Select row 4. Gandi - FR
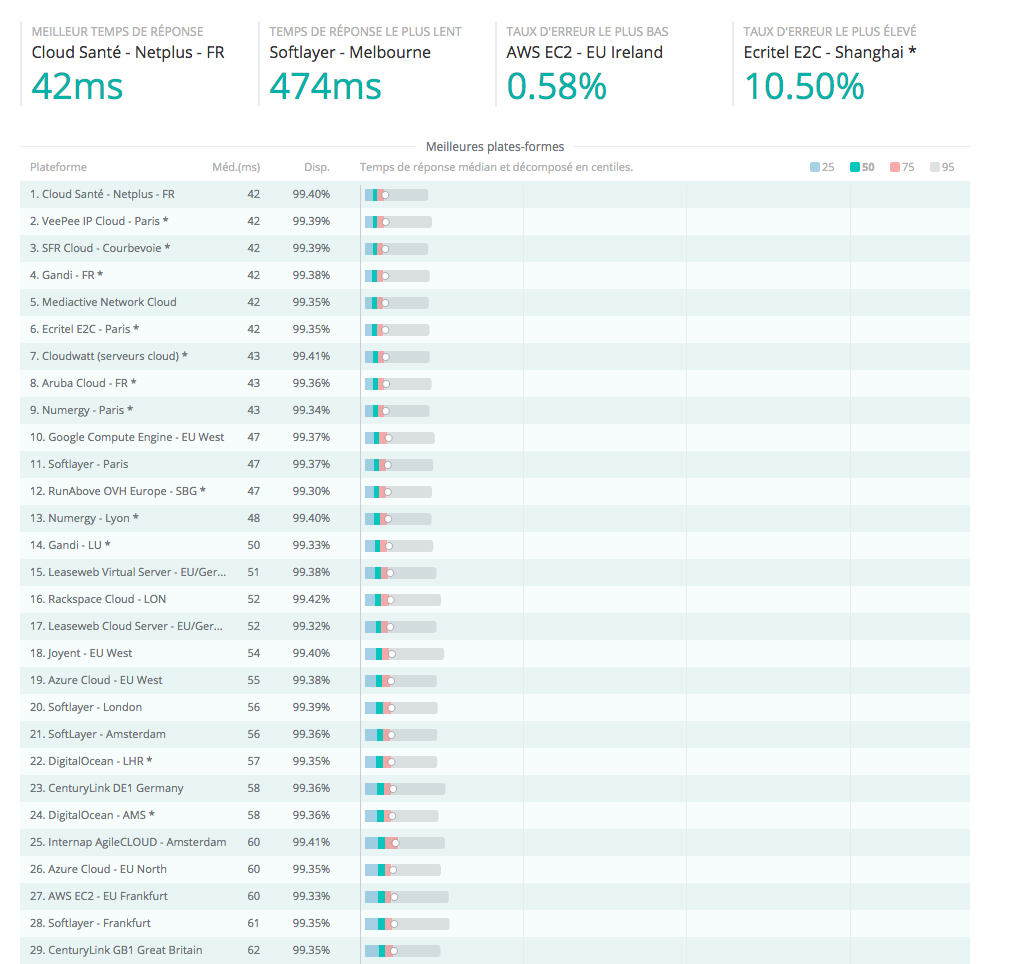This screenshot has width=1017, height=964. click(495, 276)
